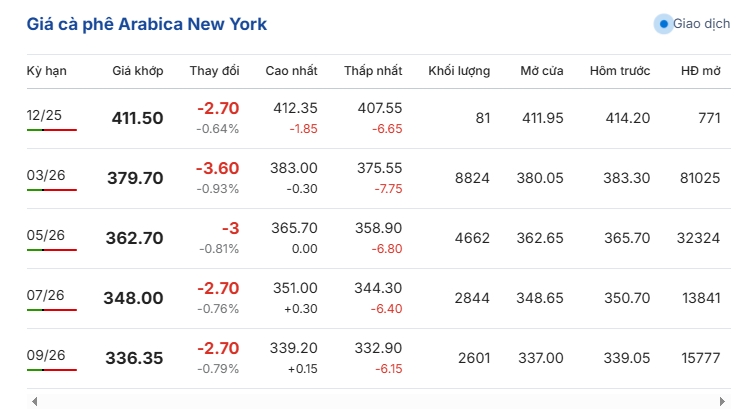Open the 03/26 contract row
This screenshot has width=743, height=409.
click(x=44, y=176)
